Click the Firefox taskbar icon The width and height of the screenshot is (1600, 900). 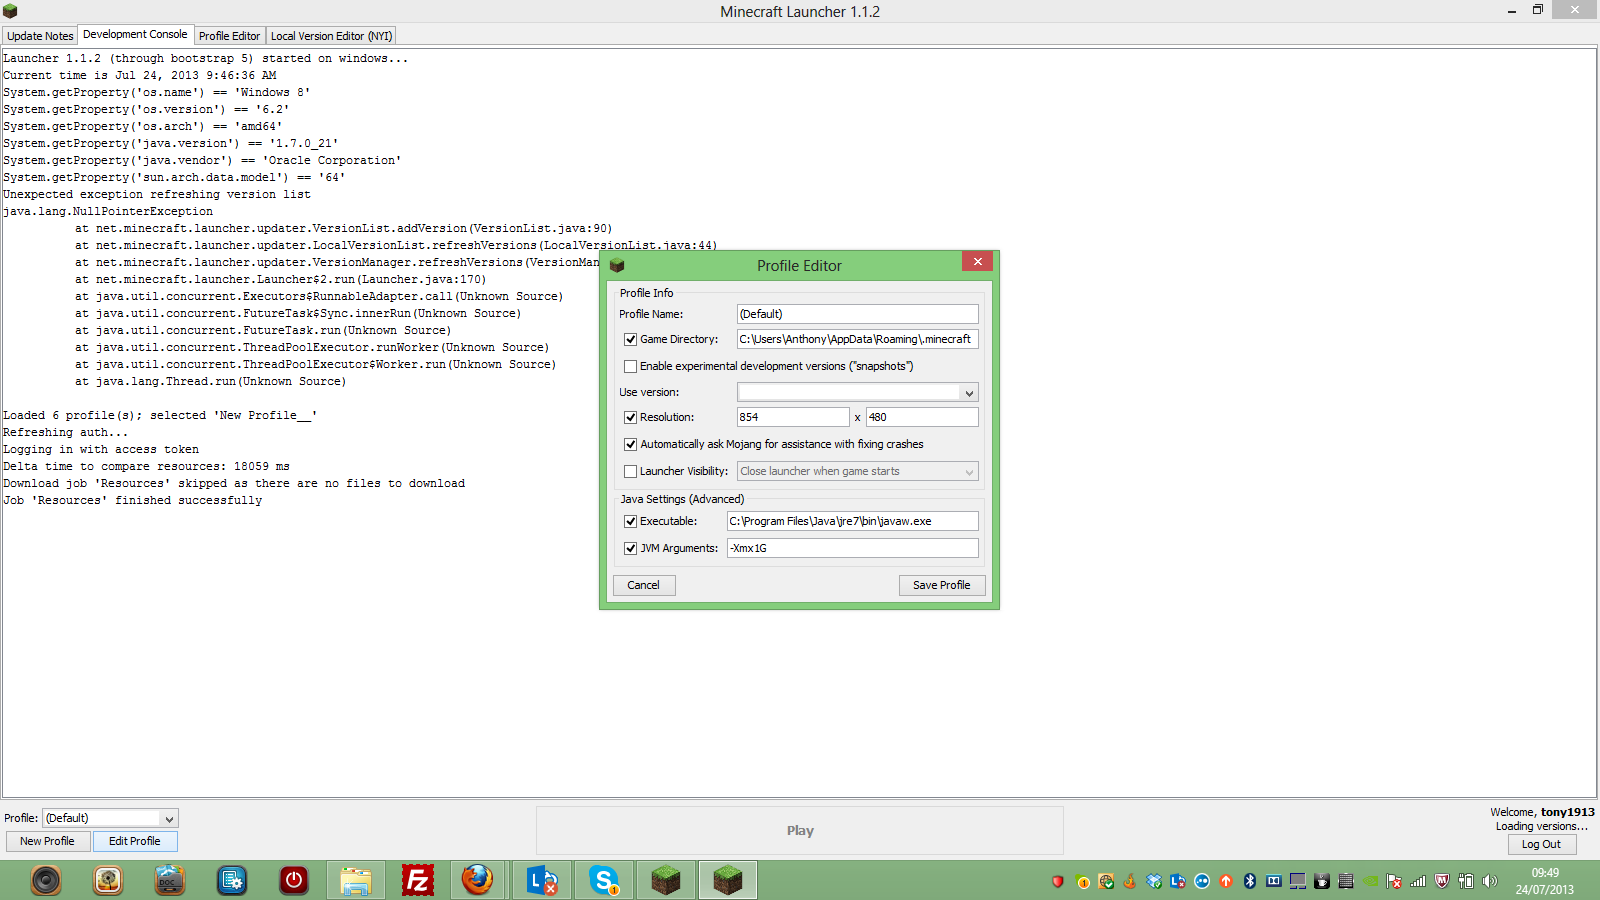click(x=477, y=880)
